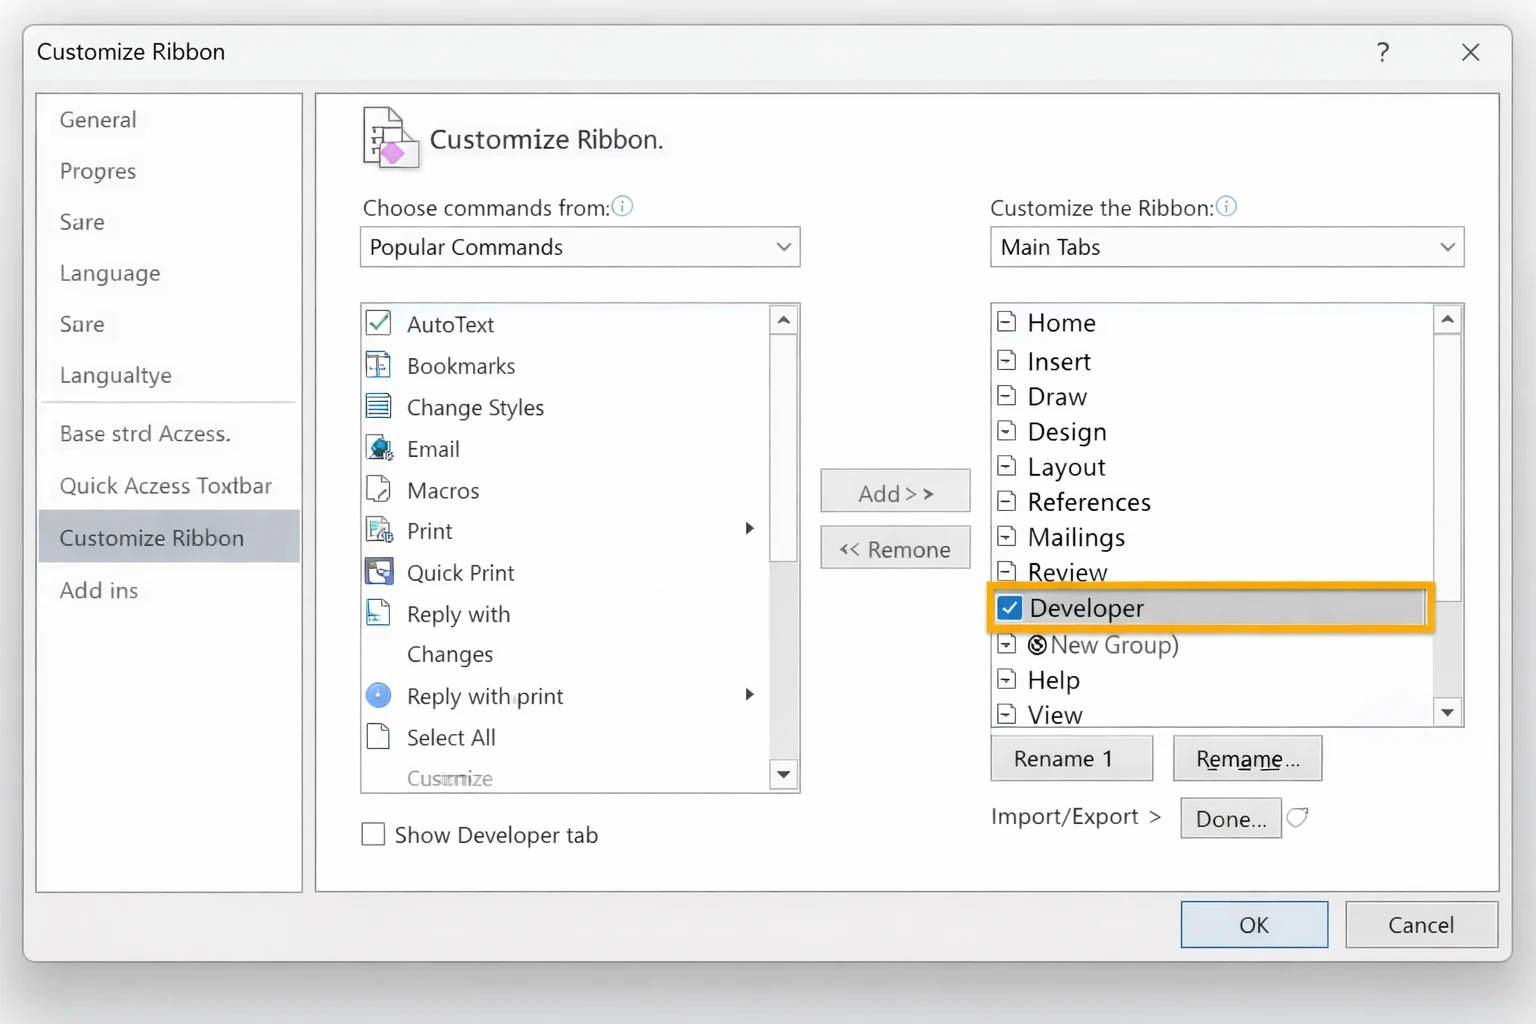Toggle the Layout tab expander
The image size is (1536, 1024).
1007,466
